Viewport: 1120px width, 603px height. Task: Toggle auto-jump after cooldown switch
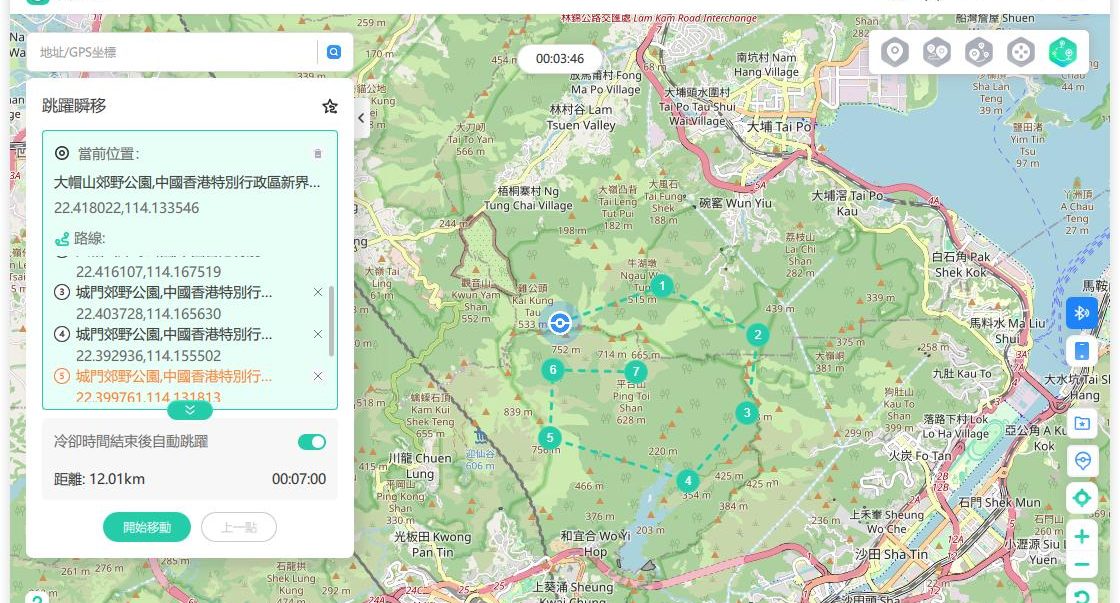click(312, 442)
